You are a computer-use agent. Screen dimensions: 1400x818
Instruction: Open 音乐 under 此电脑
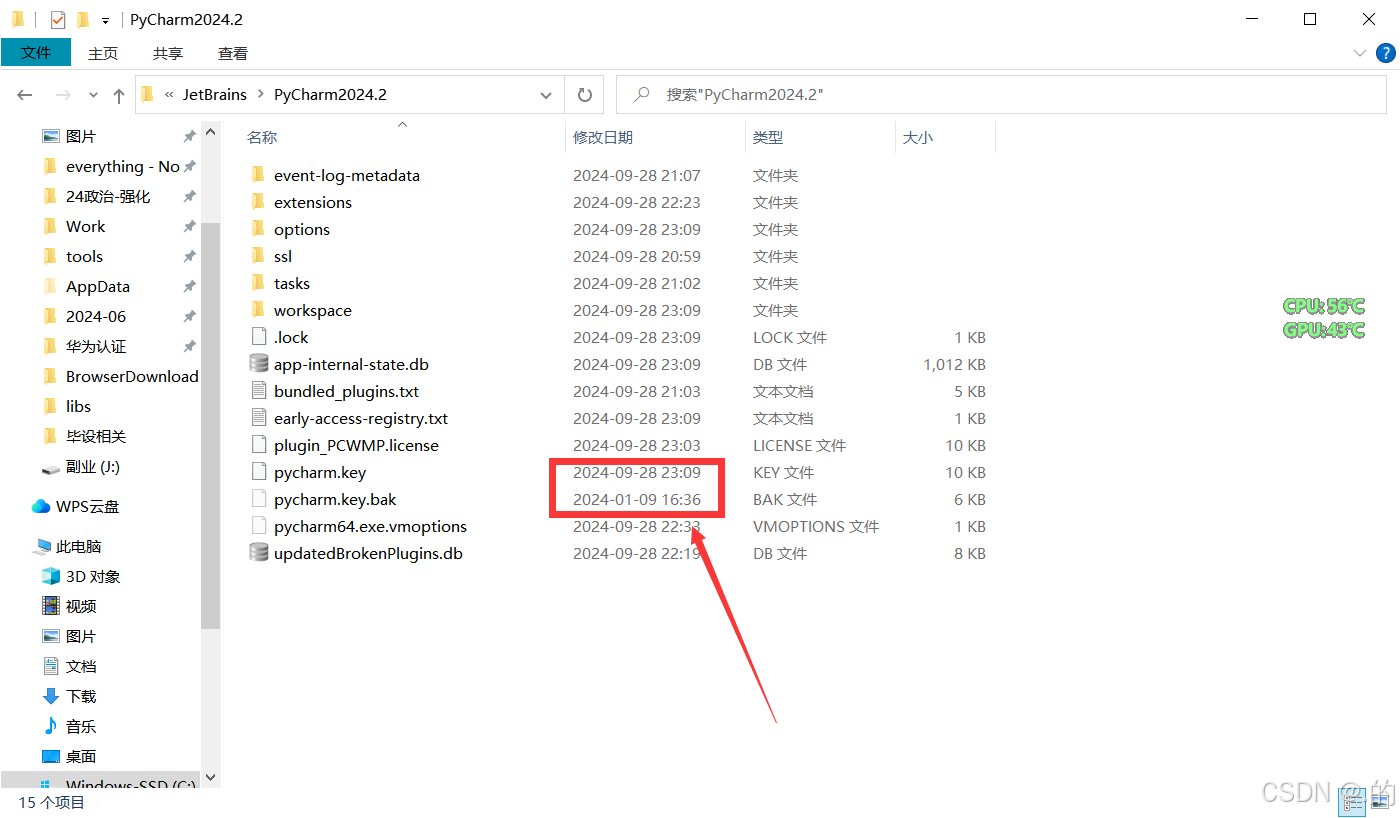tap(81, 726)
